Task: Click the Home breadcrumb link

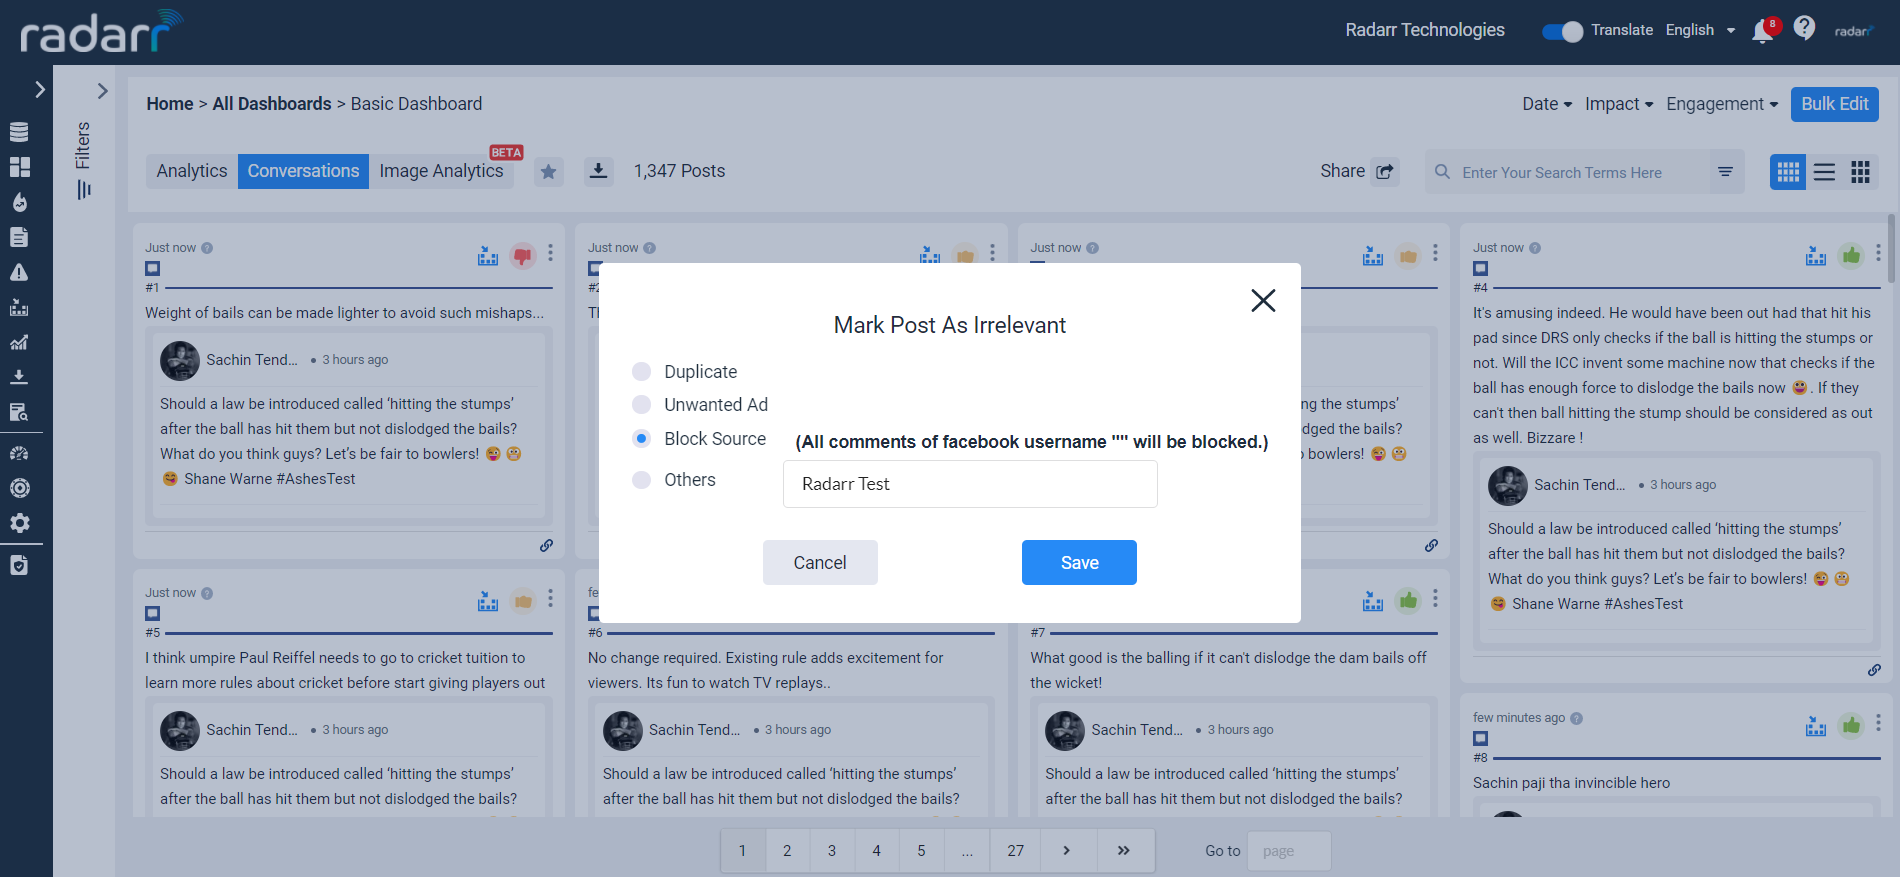Action: tap(170, 104)
